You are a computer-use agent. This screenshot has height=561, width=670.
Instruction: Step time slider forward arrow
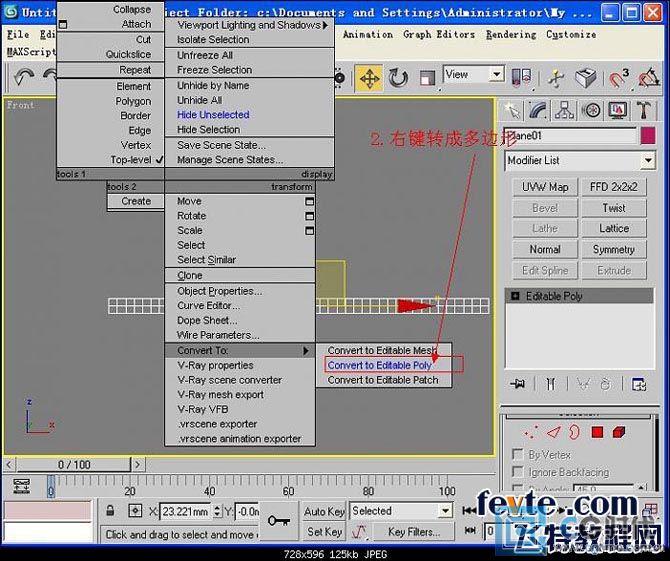[138, 464]
